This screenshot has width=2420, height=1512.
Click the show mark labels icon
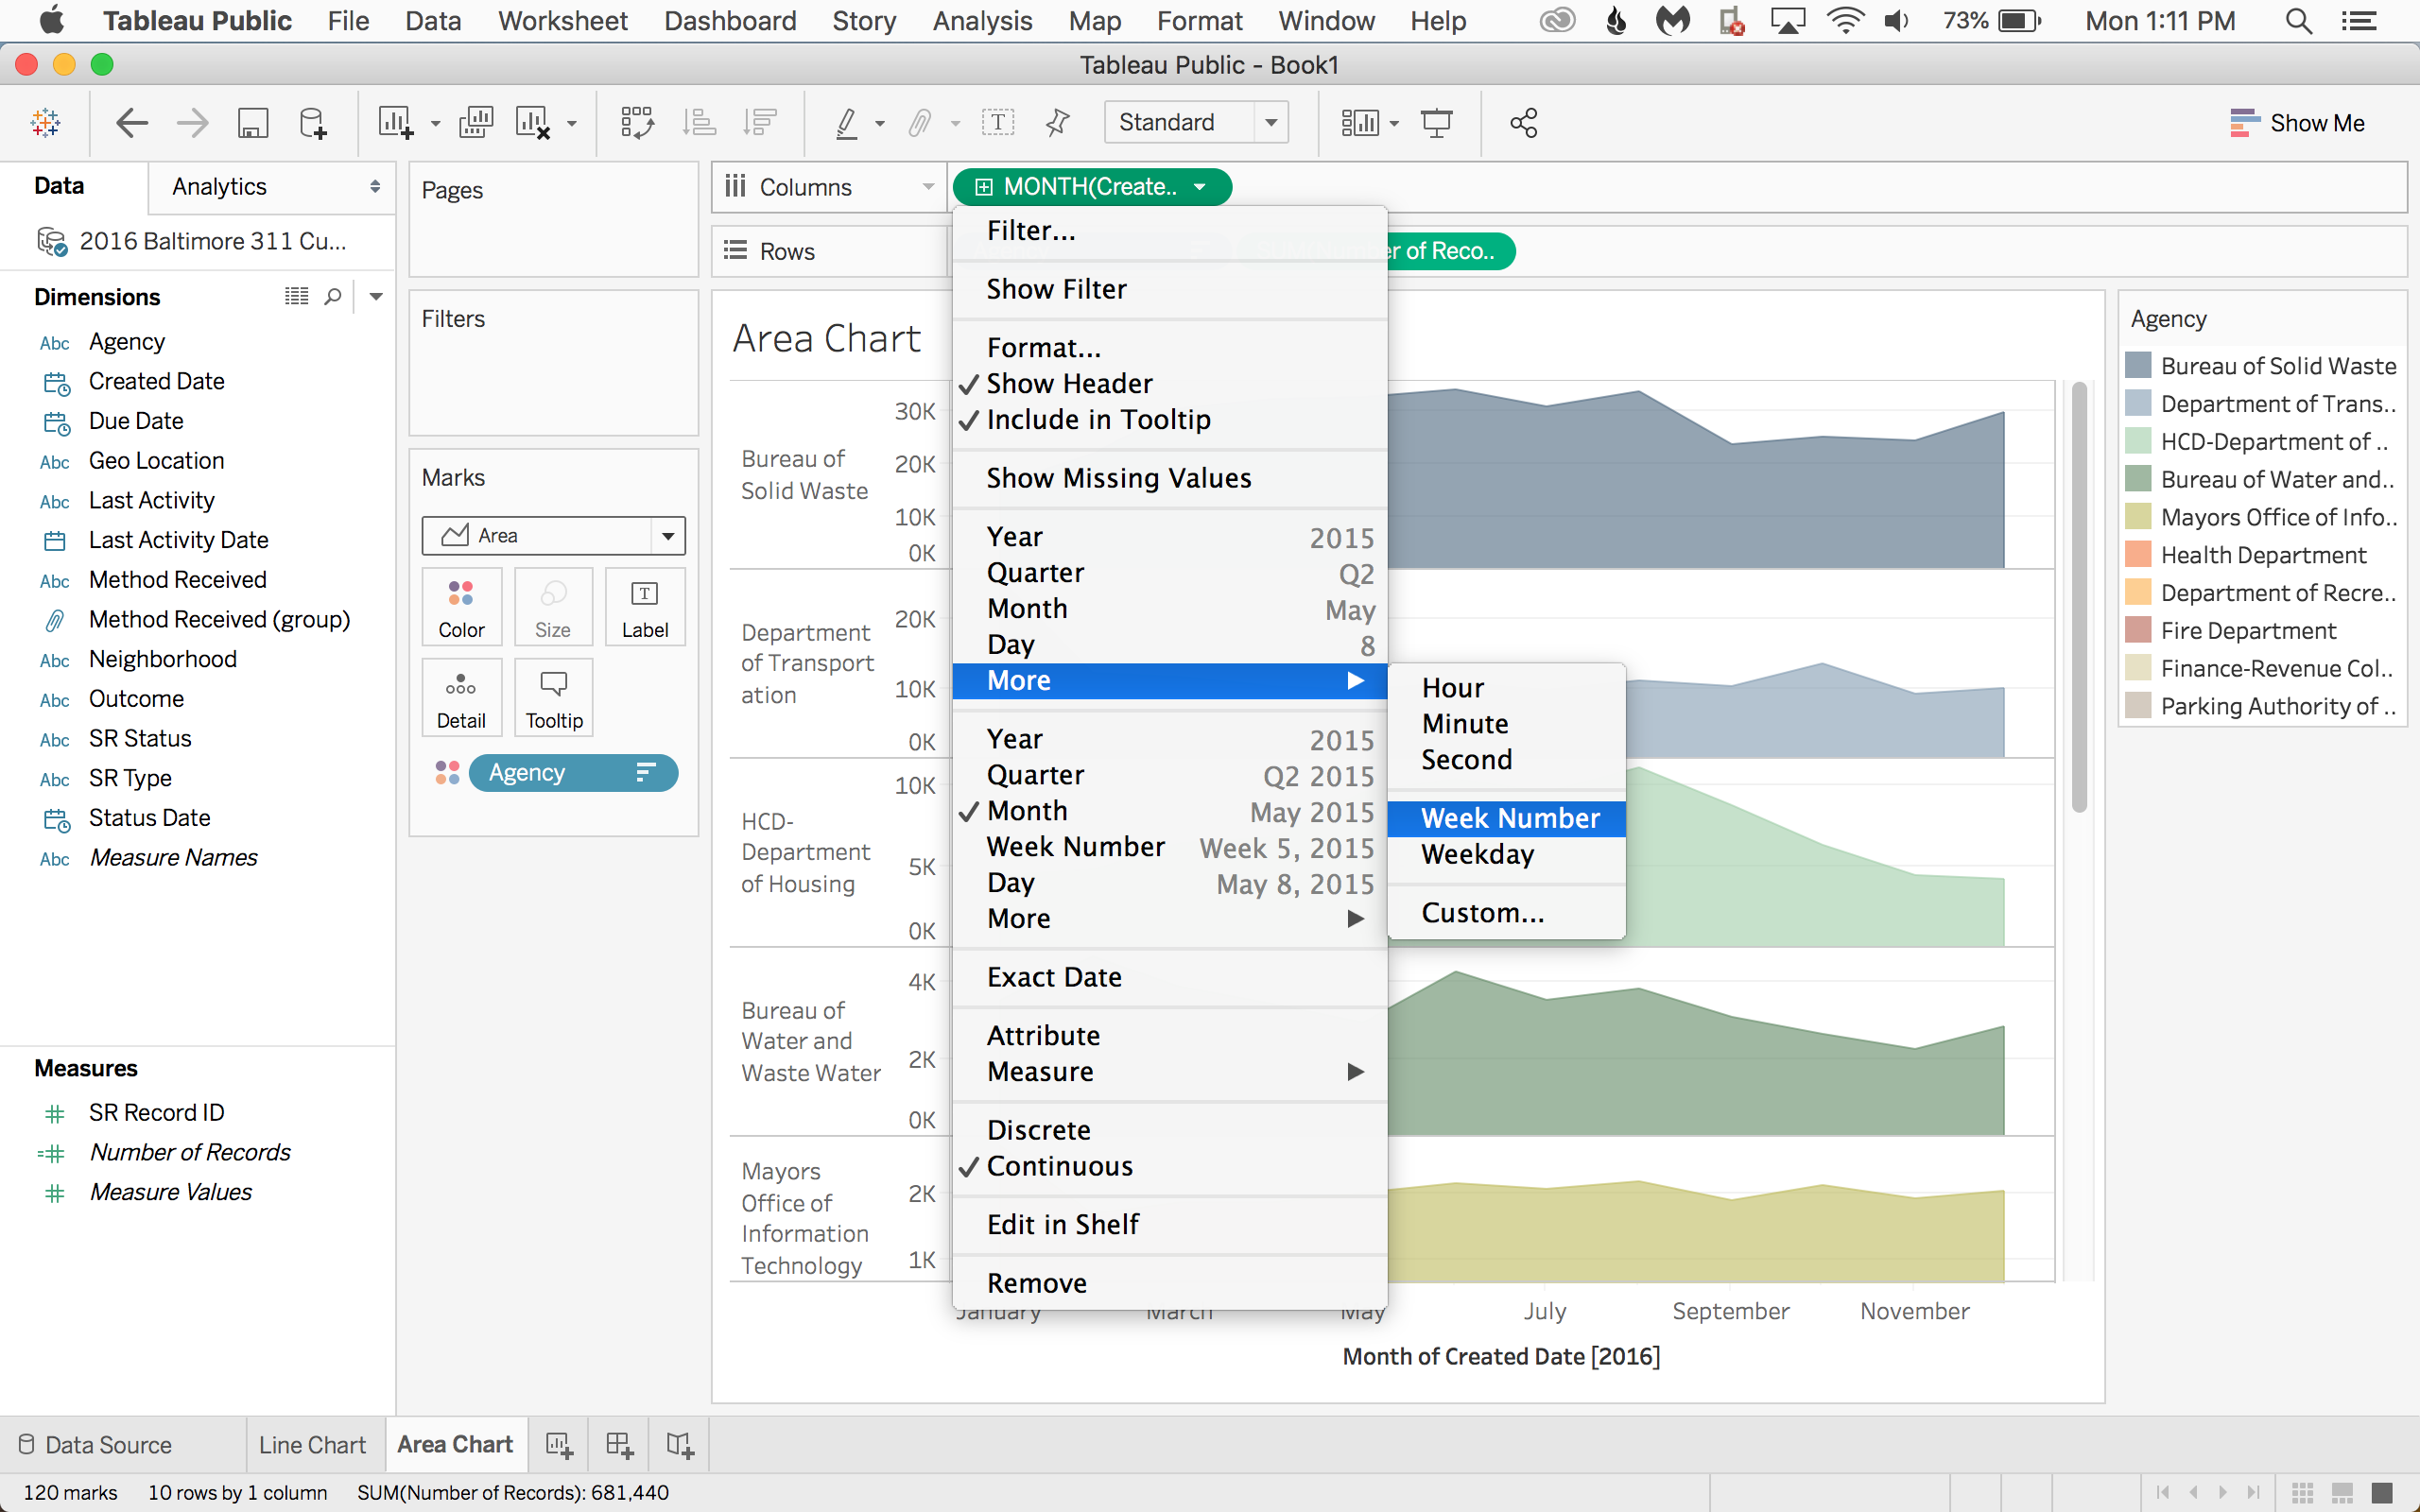coord(998,123)
